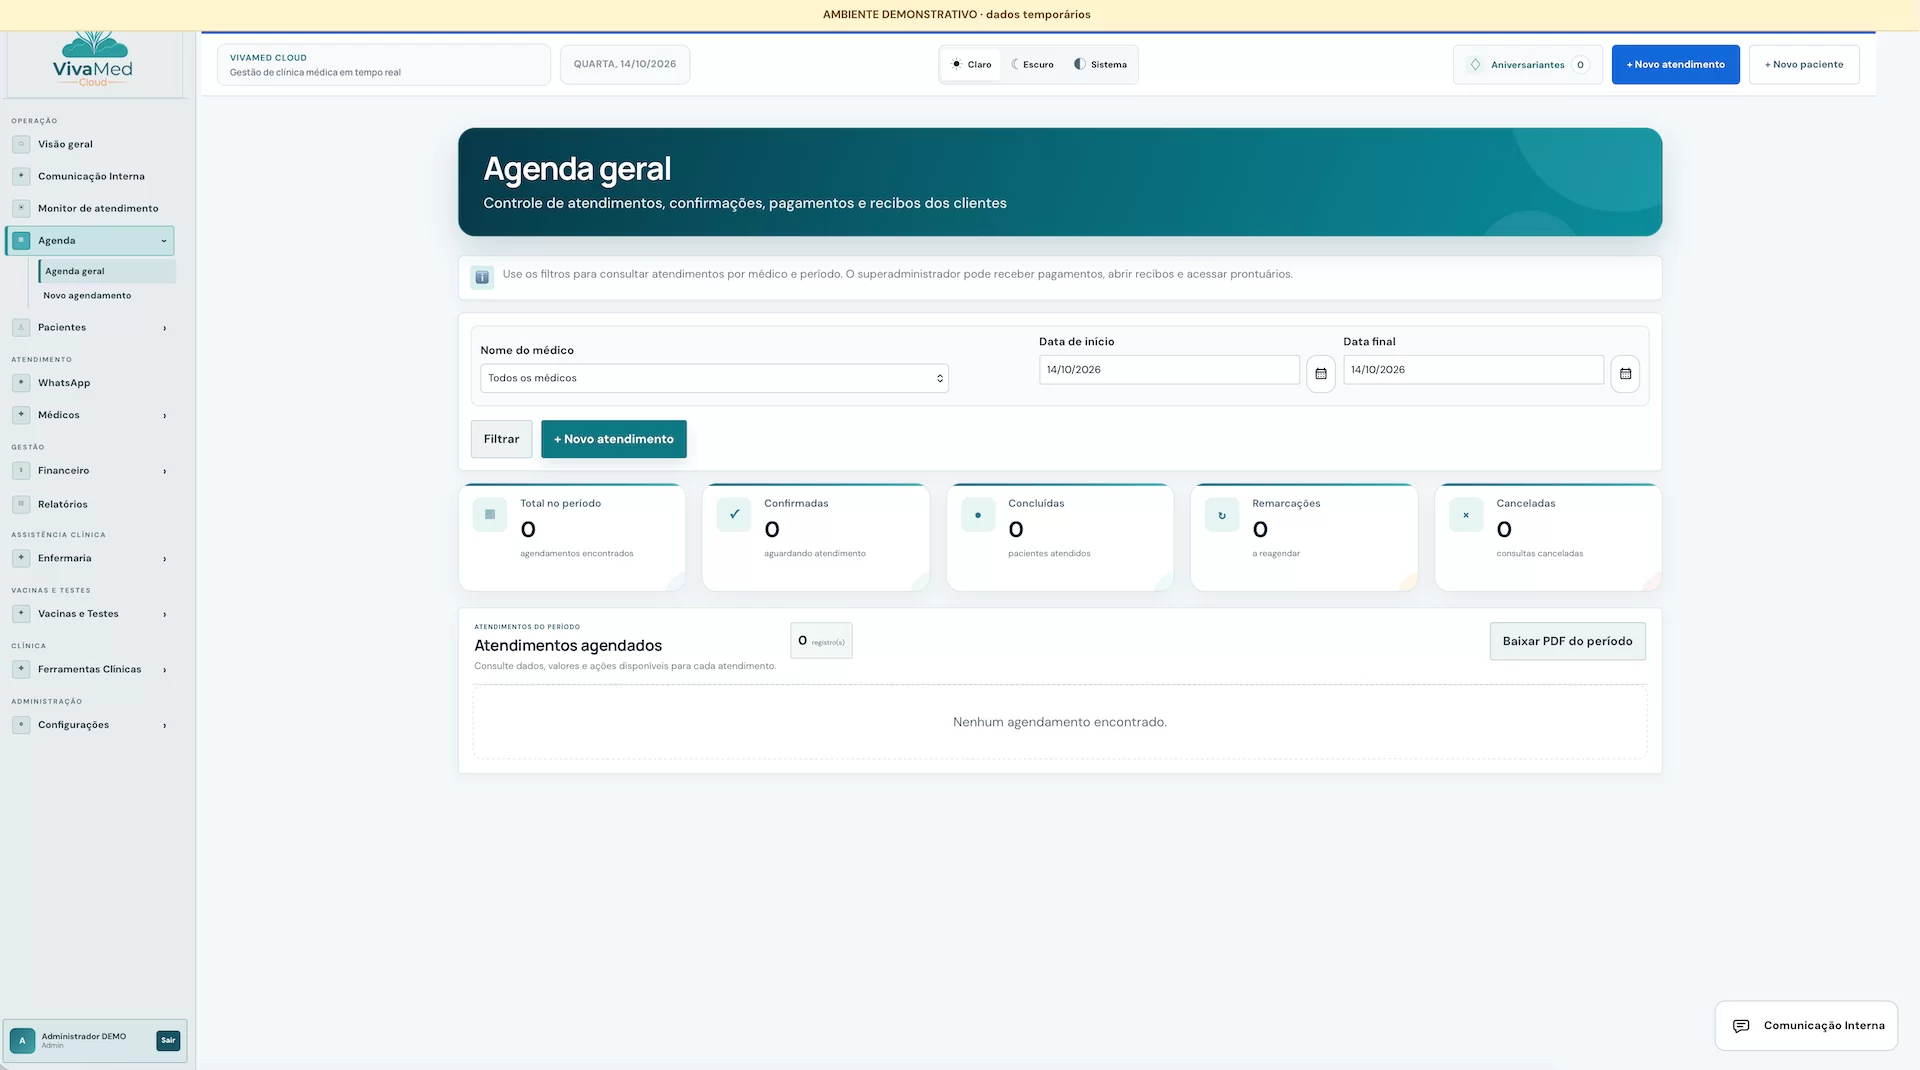Expand the Pacientes menu chevron
This screenshot has height=1070, width=1920.
pyautogui.click(x=164, y=328)
